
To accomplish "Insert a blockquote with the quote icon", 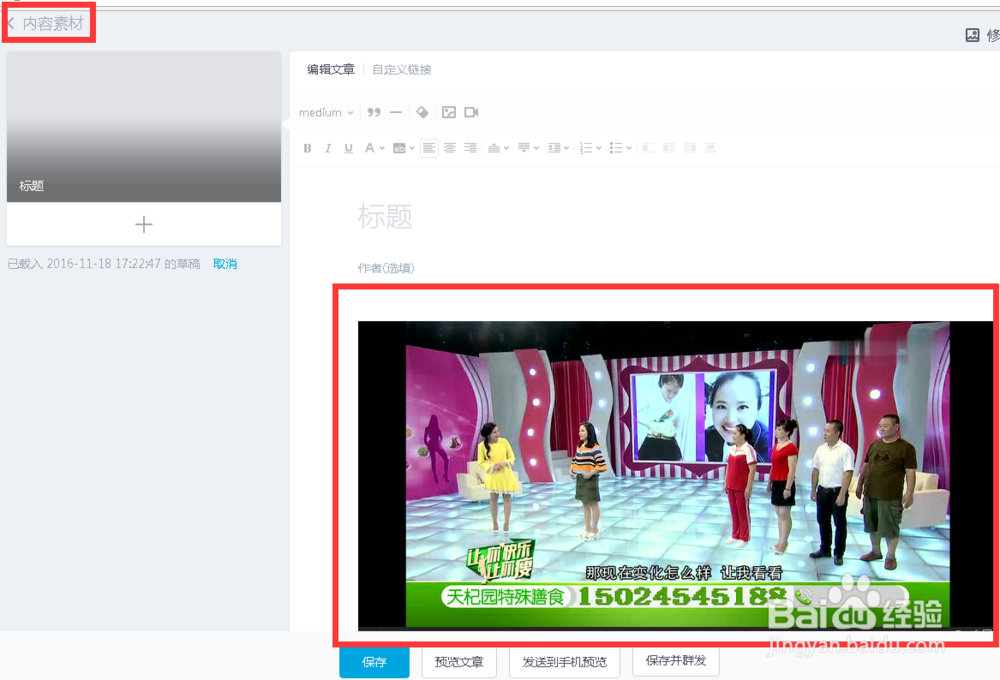I will pyautogui.click(x=374, y=112).
